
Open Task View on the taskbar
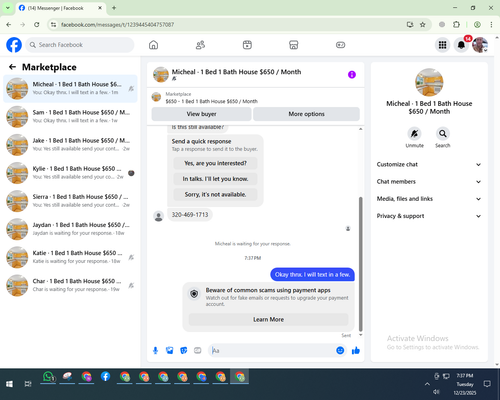28,384
